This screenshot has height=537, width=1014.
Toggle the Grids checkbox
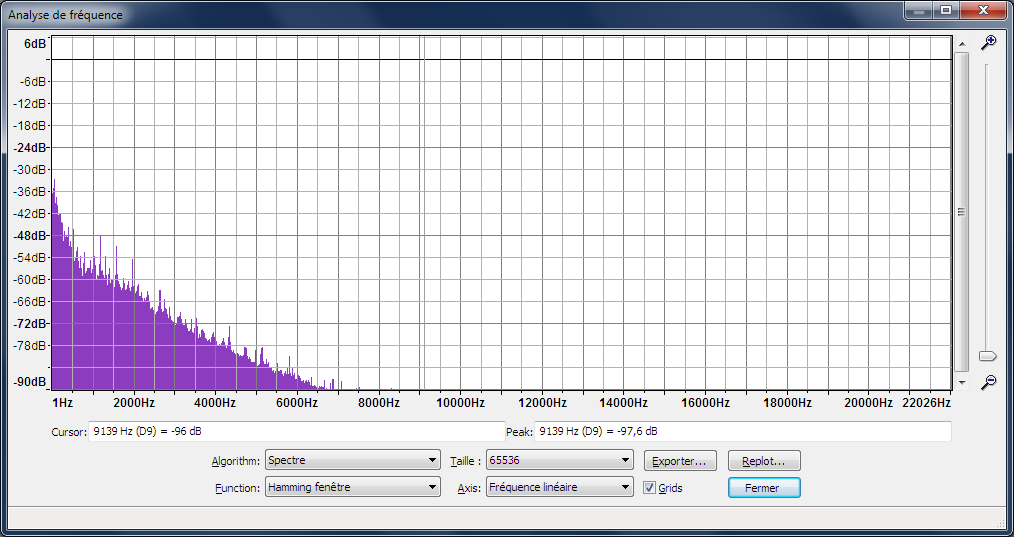pos(650,488)
